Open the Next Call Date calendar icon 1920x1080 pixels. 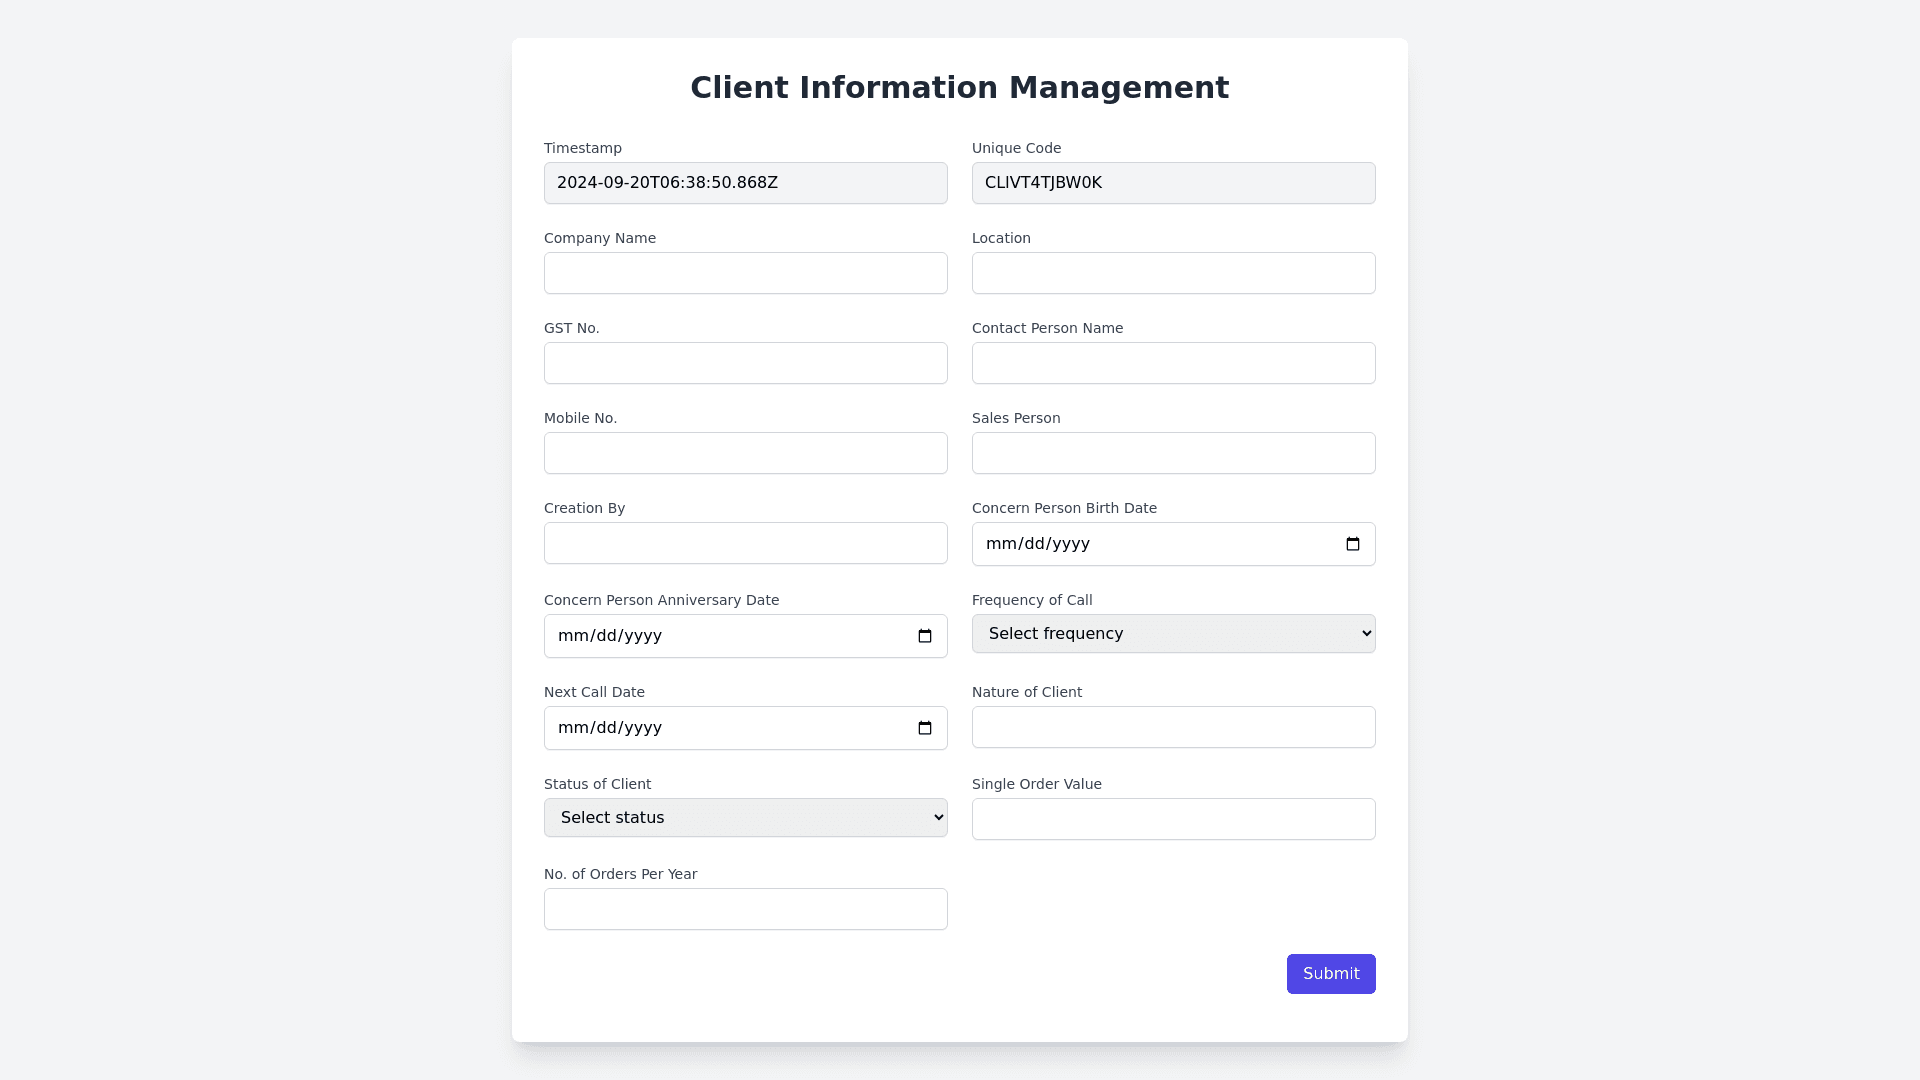click(925, 728)
